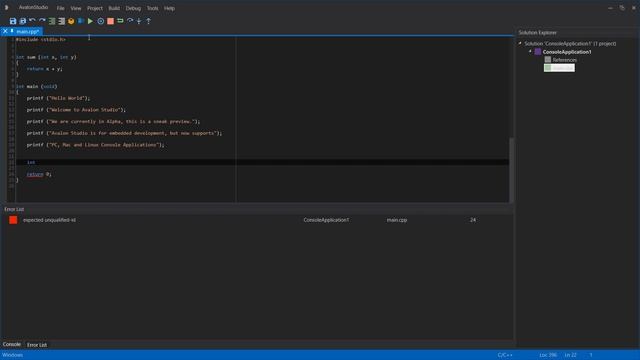
Task: Click the Step Over debug icon
Action: [130, 21]
